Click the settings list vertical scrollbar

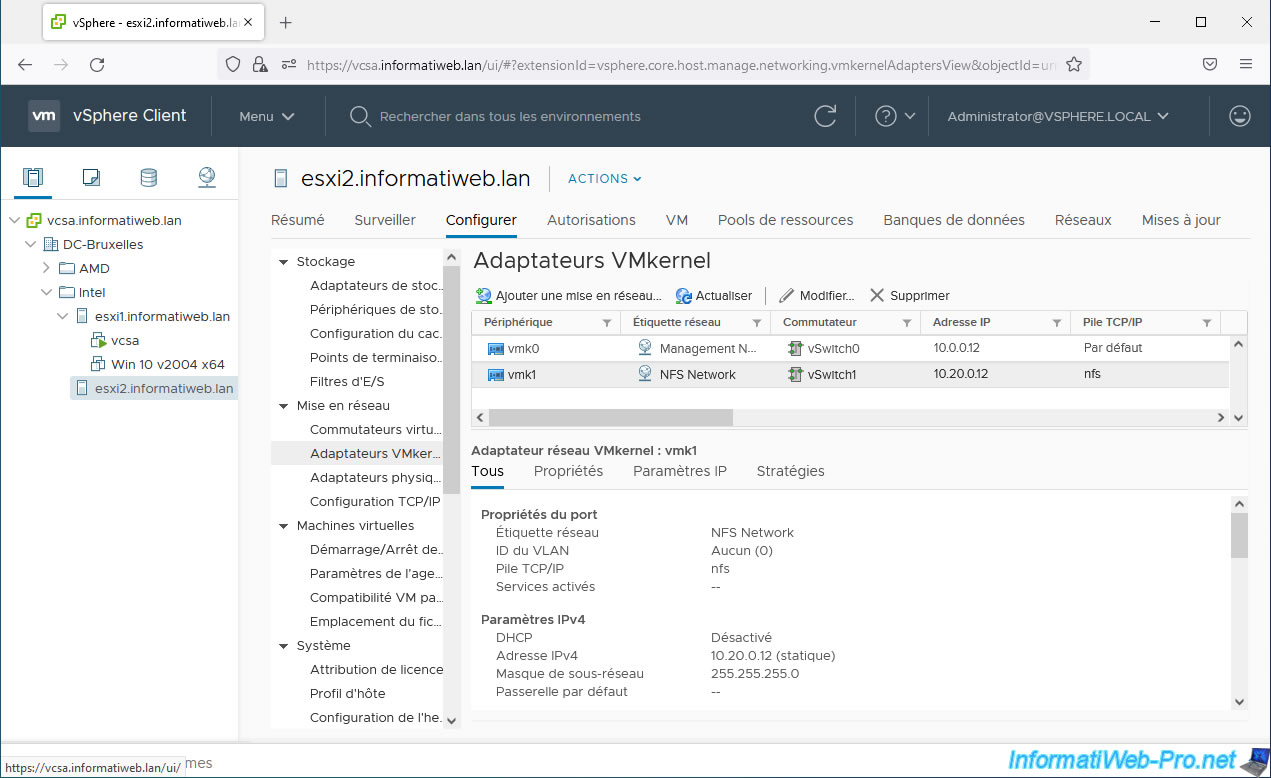(x=451, y=381)
